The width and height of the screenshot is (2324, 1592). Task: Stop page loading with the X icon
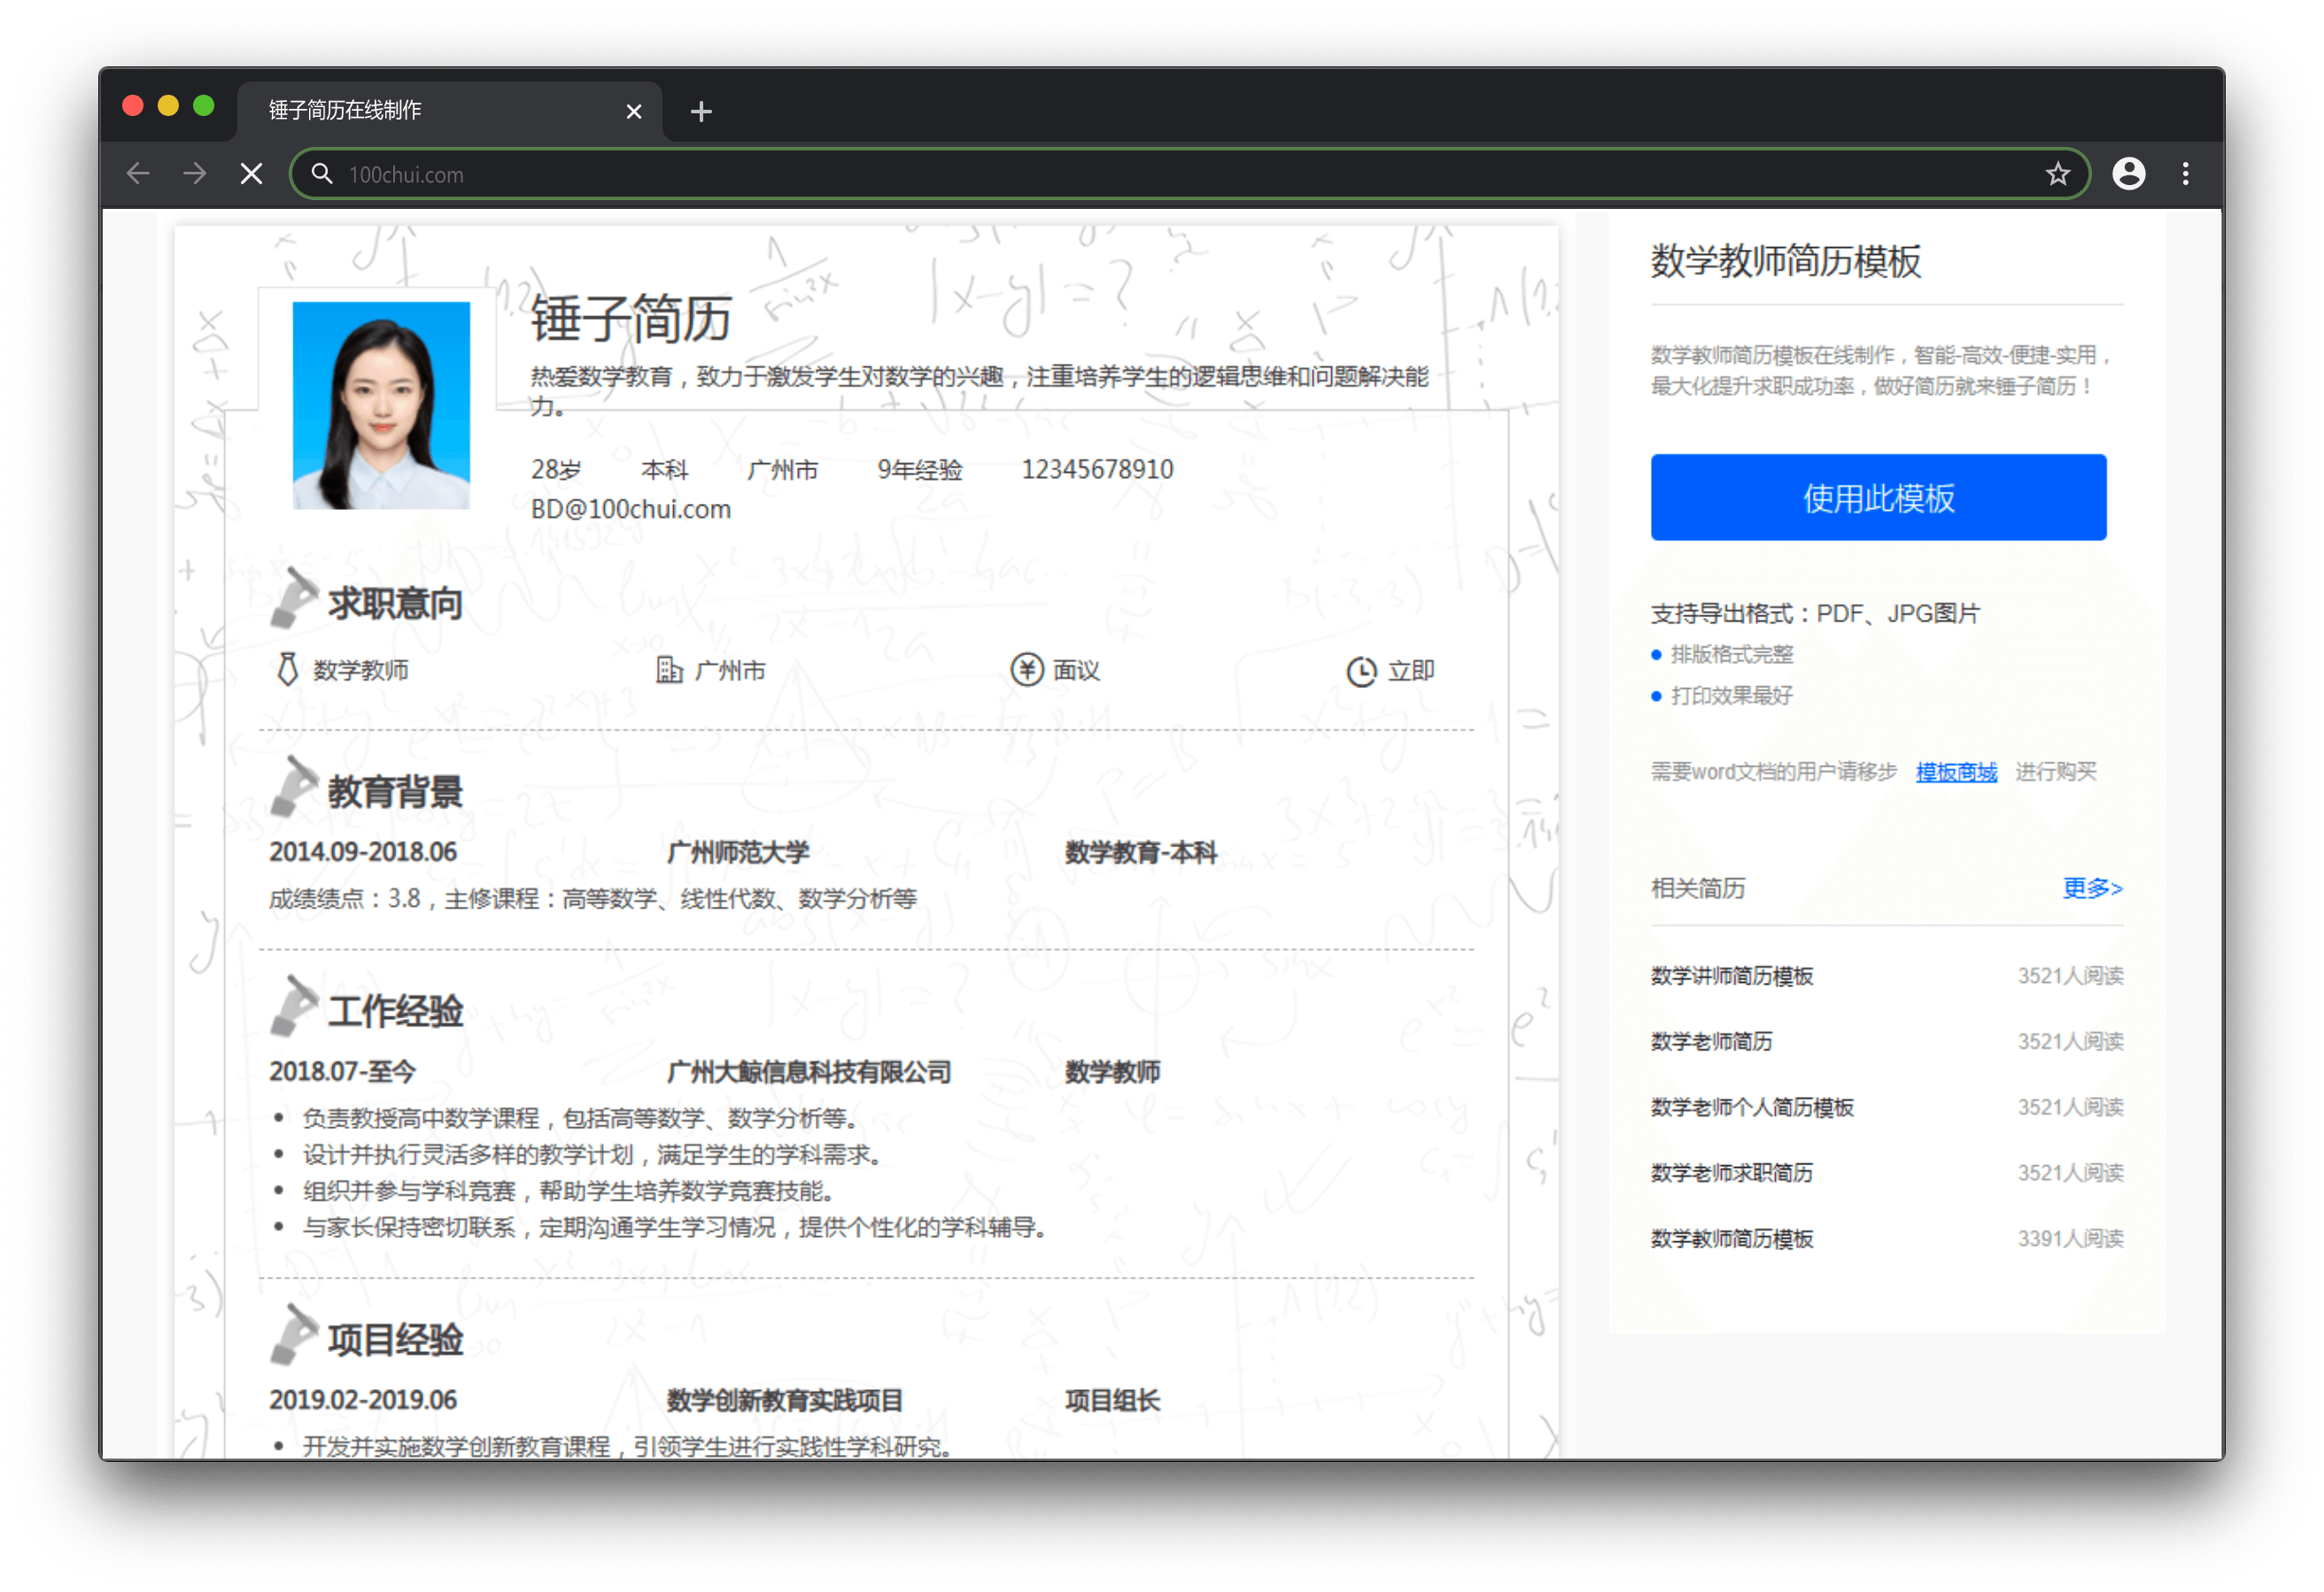[252, 174]
